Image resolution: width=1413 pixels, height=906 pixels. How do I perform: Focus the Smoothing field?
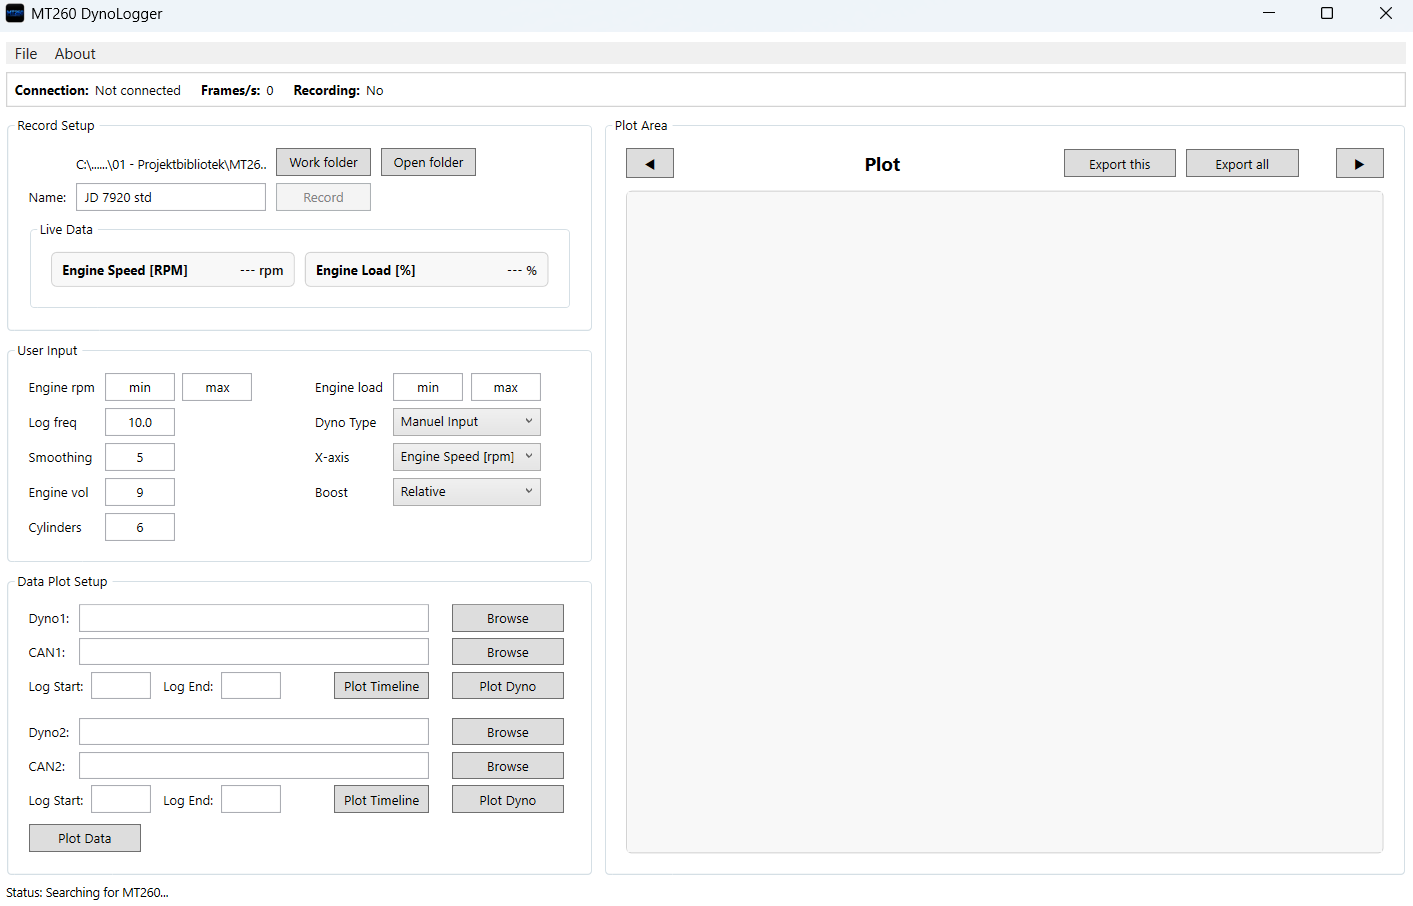click(140, 457)
